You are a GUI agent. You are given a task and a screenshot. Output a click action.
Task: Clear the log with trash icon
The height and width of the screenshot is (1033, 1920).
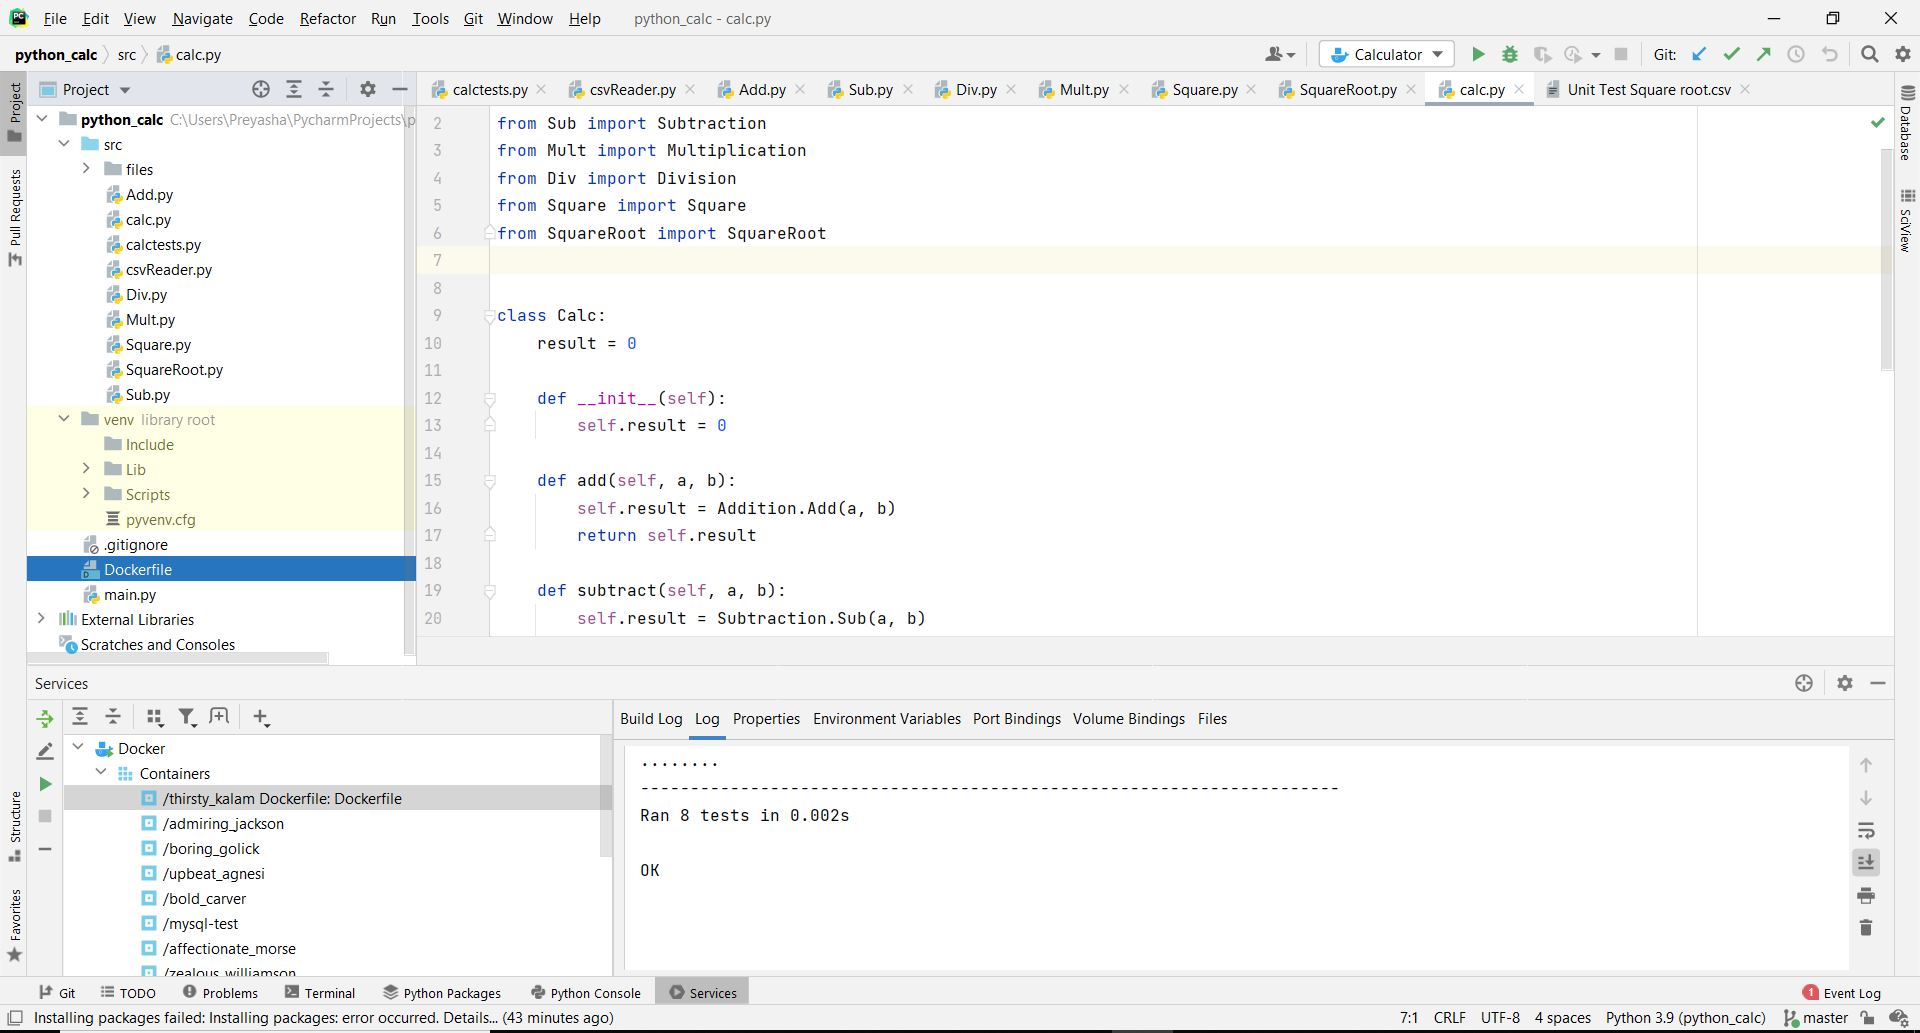click(1866, 928)
